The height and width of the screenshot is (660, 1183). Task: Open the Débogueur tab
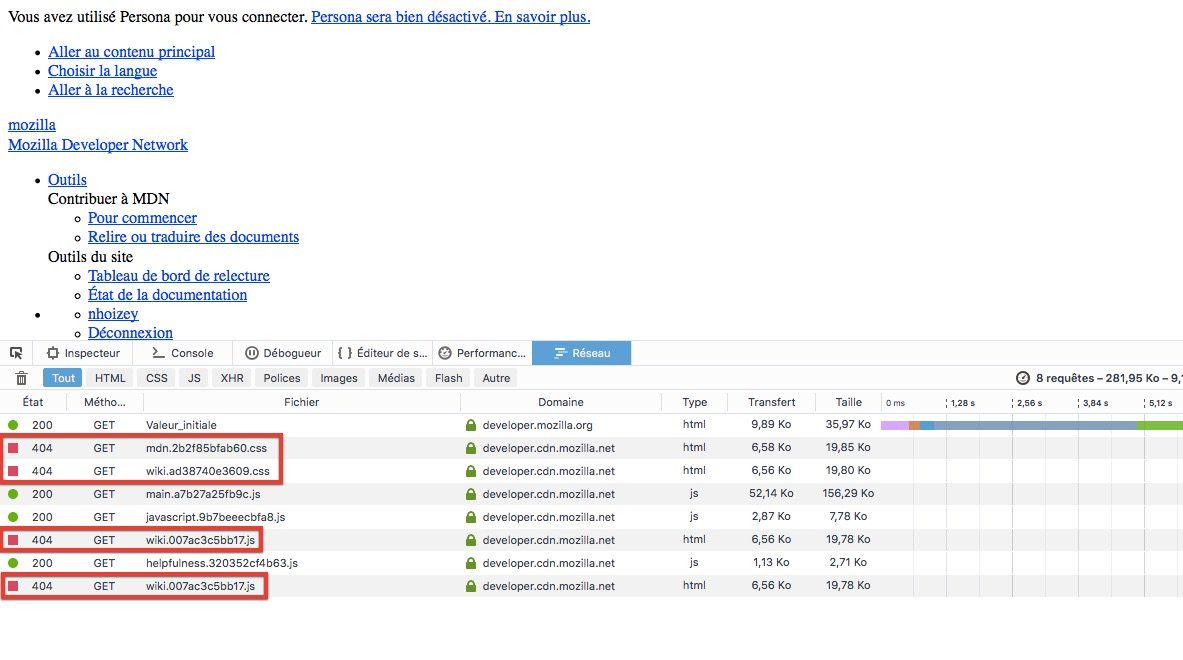283,353
